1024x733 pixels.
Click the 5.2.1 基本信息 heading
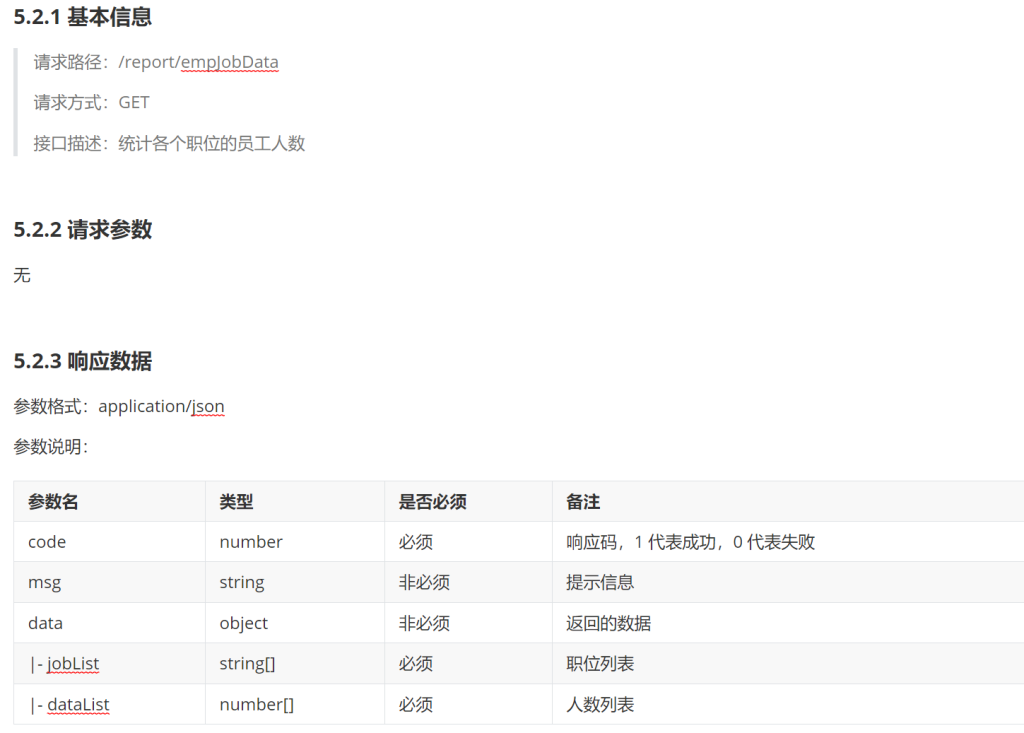click(x=83, y=17)
